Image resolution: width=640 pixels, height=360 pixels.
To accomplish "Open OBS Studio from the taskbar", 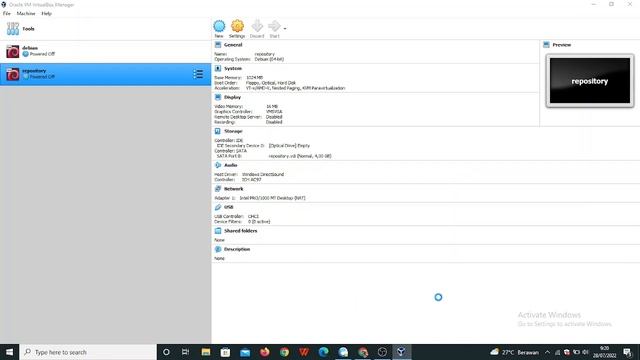I will pyautogui.click(x=382, y=352).
